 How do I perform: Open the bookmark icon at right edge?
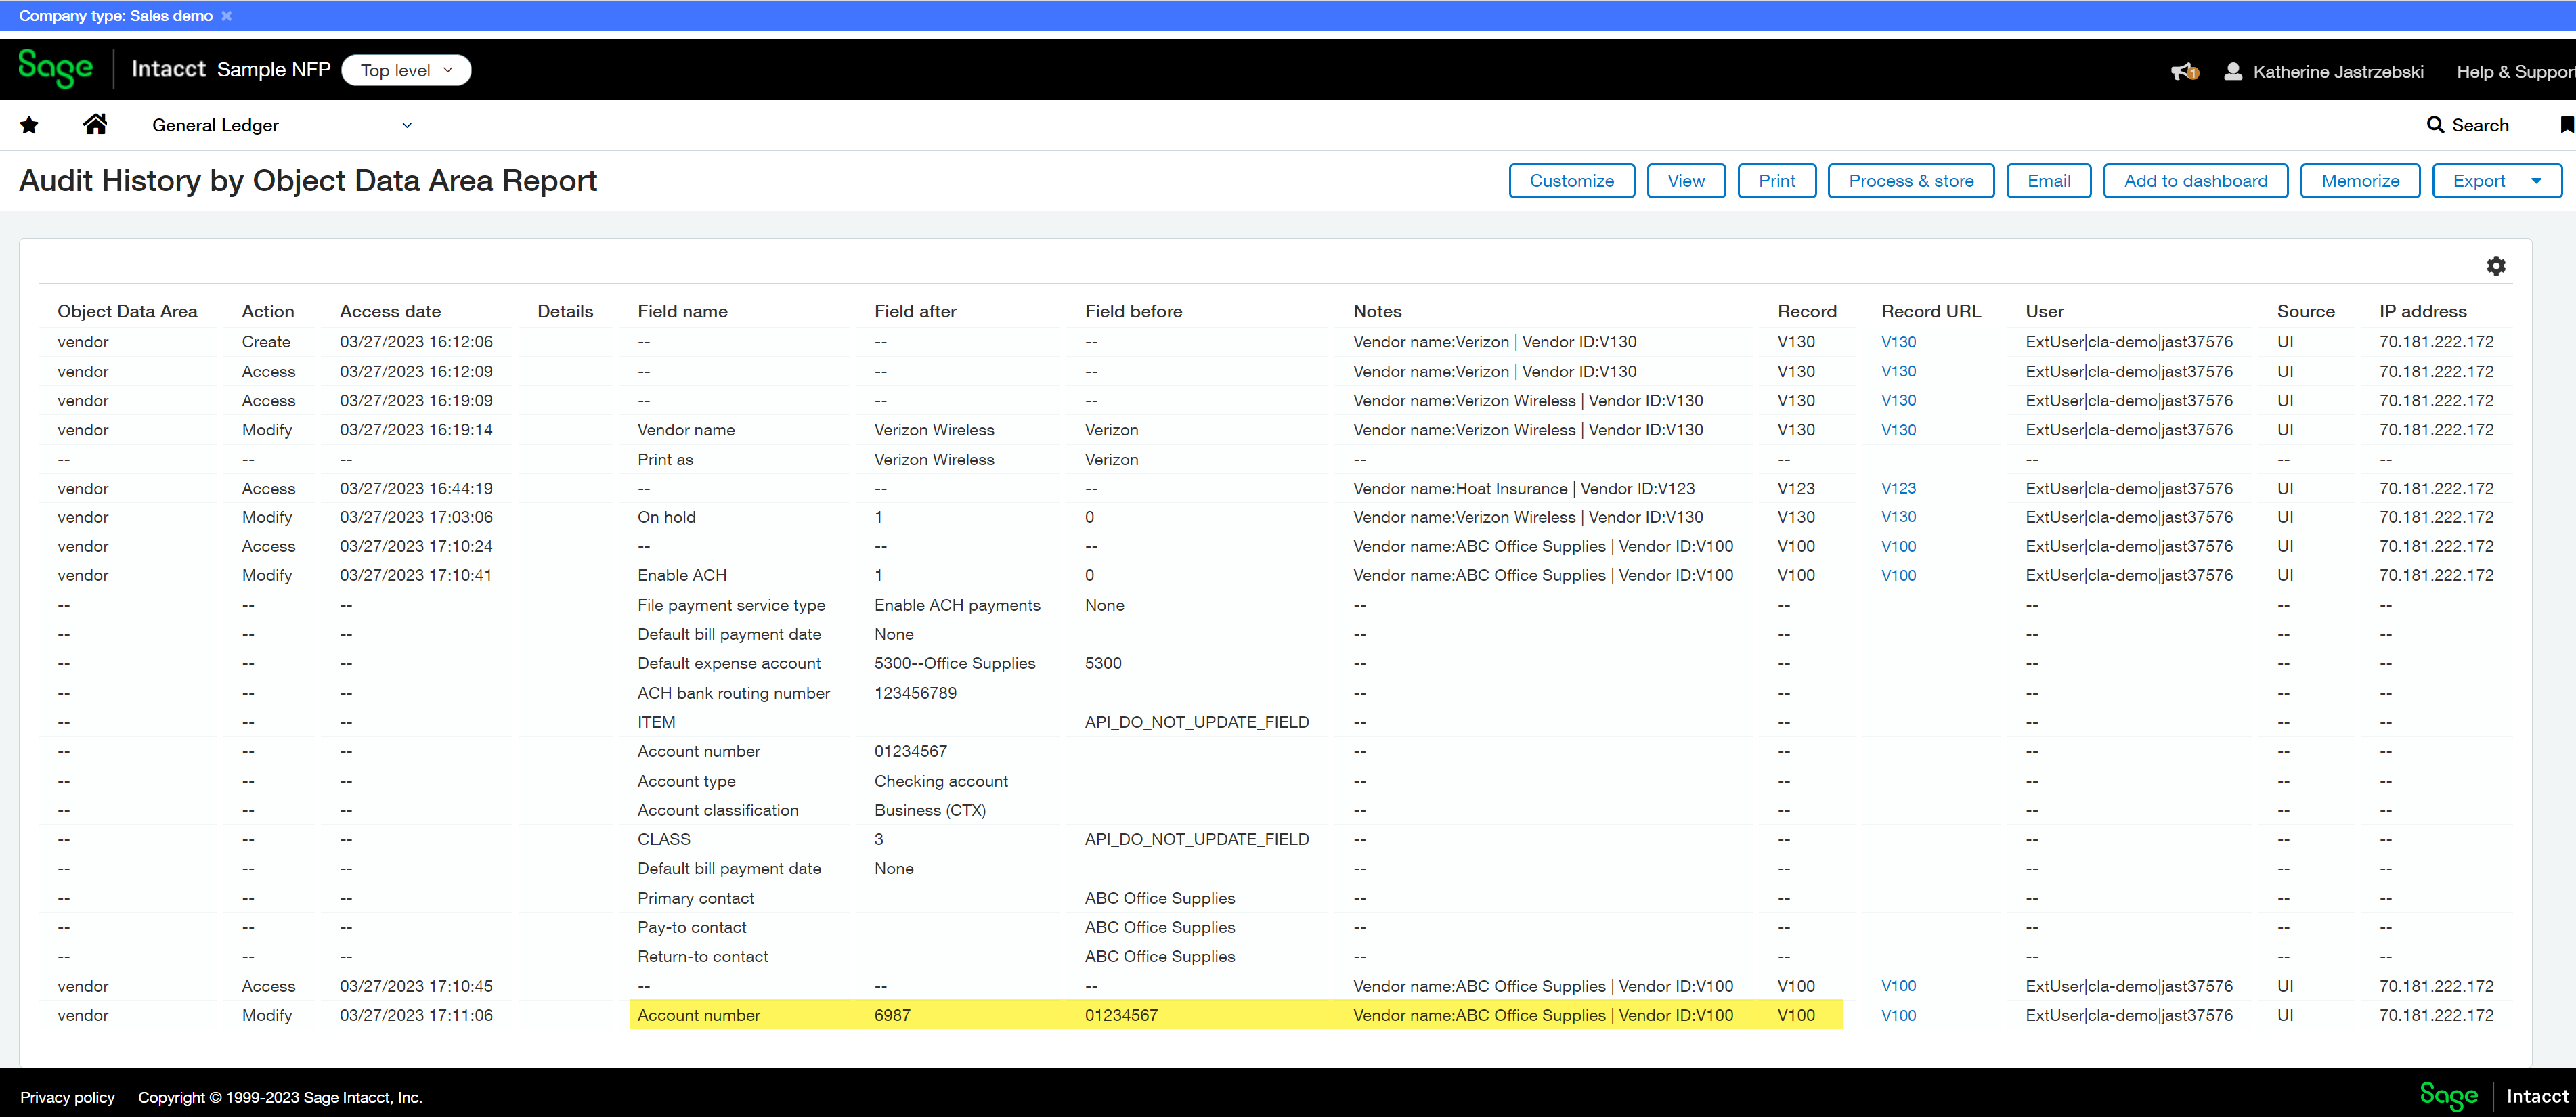pyautogui.click(x=2566, y=125)
